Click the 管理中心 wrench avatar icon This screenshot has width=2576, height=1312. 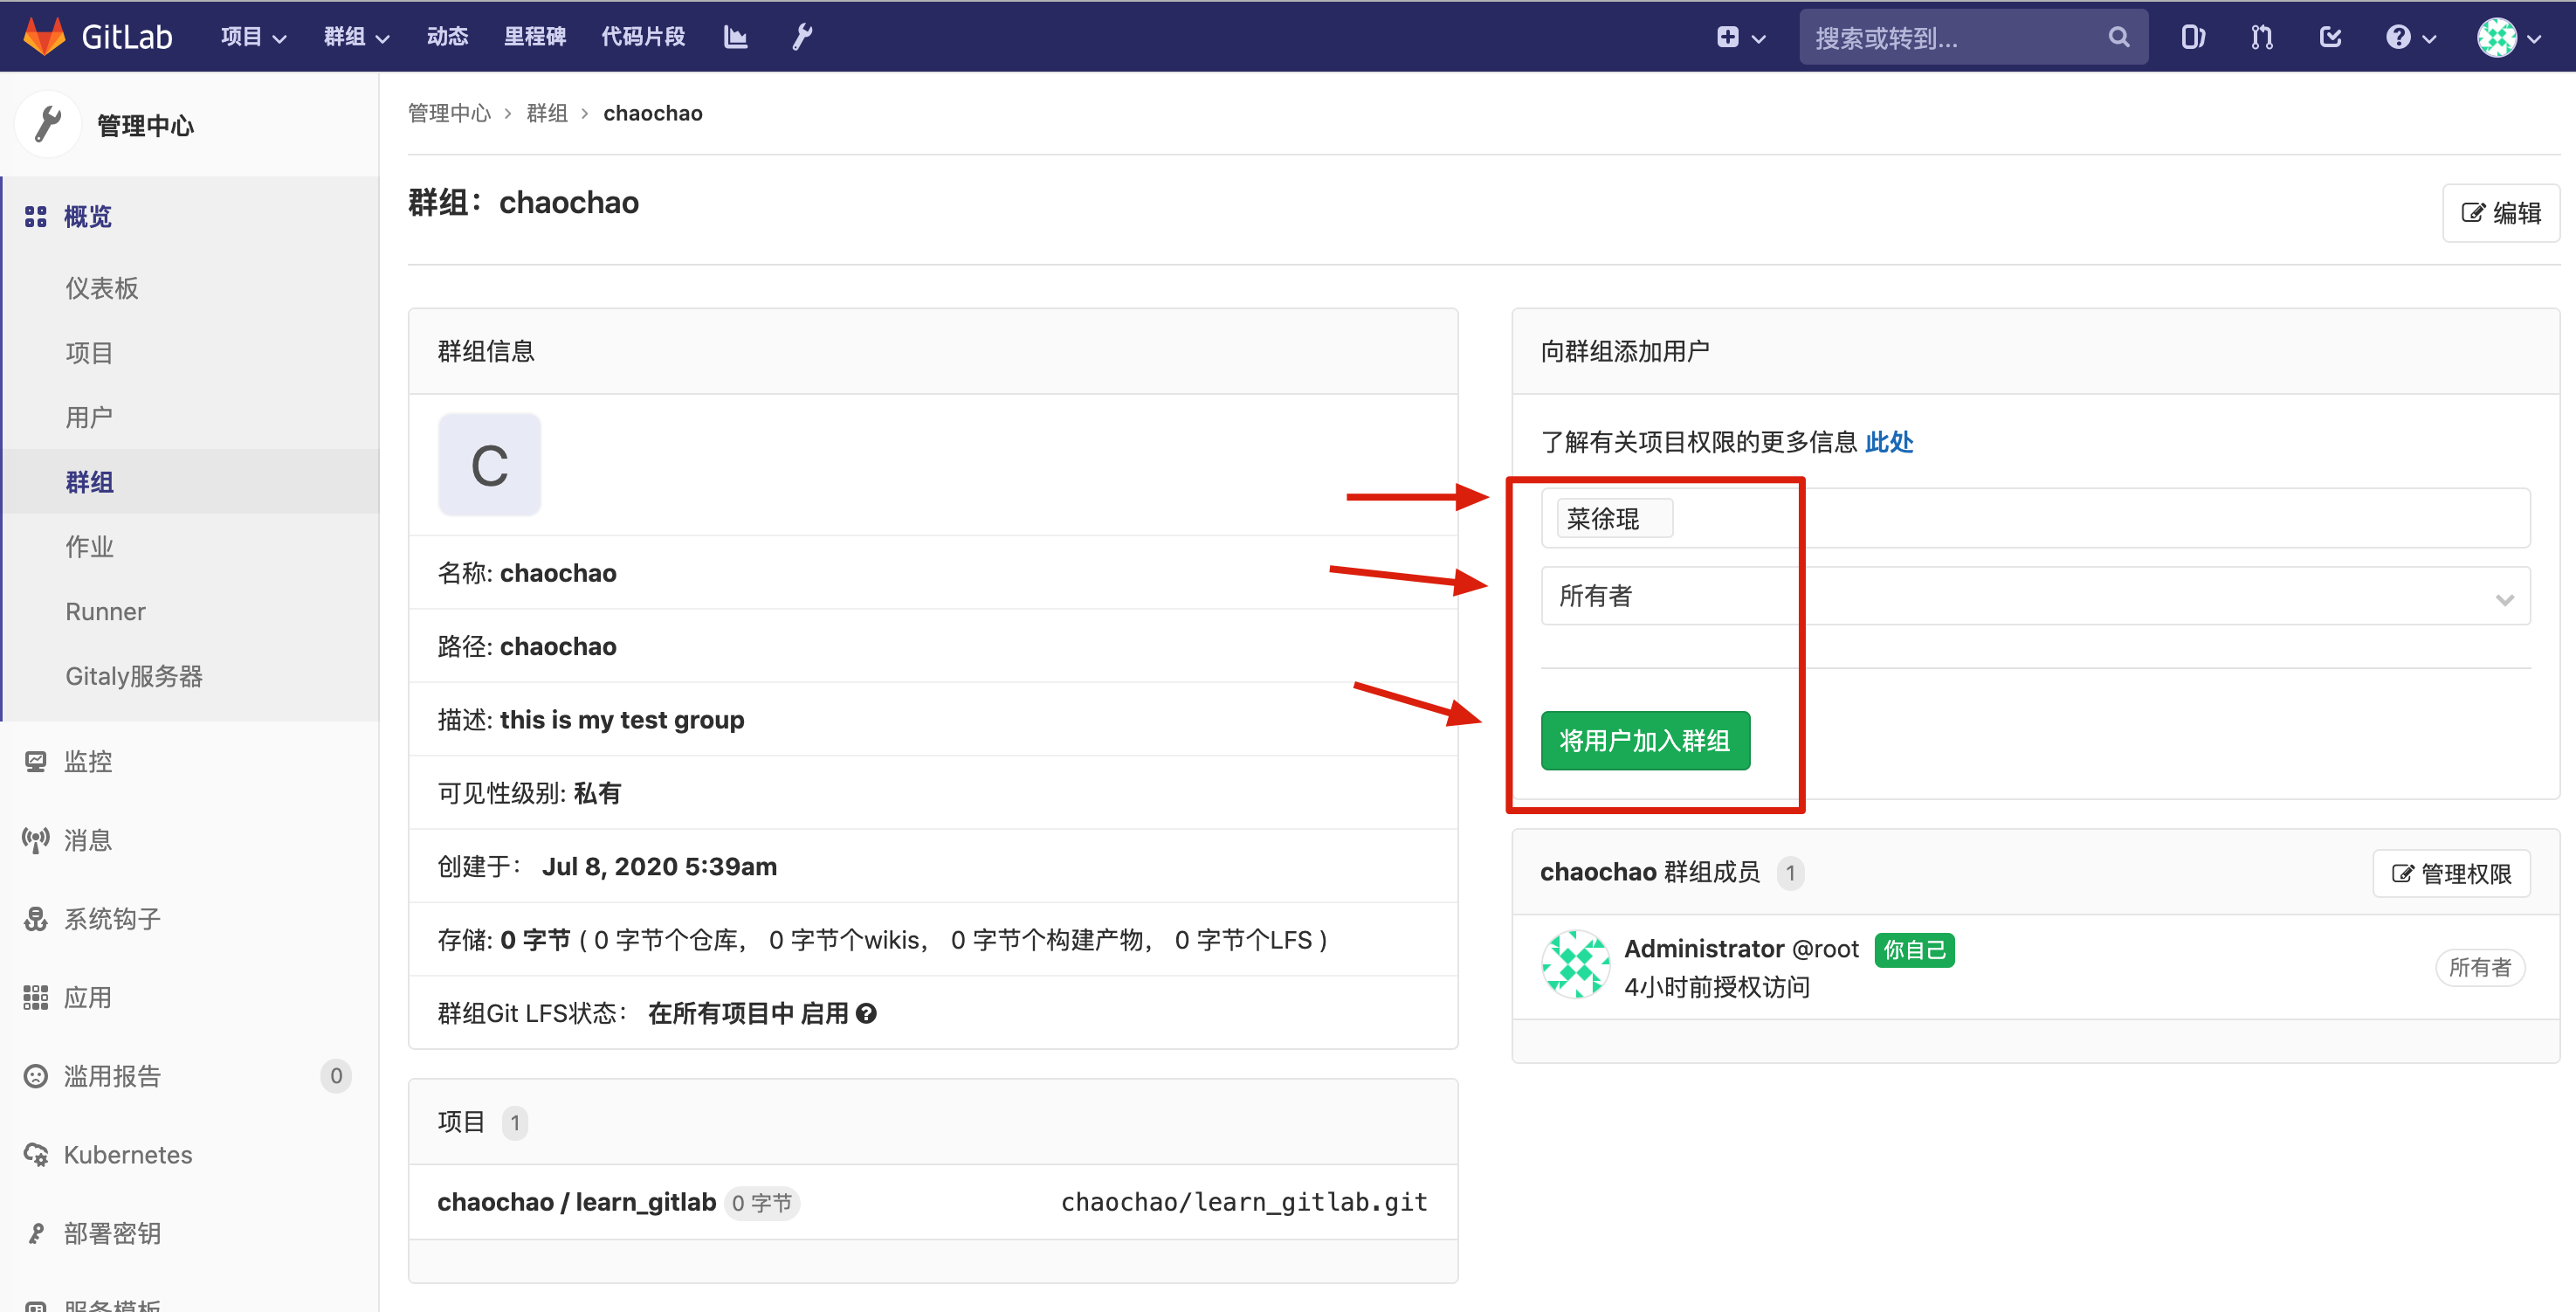[x=48, y=125]
